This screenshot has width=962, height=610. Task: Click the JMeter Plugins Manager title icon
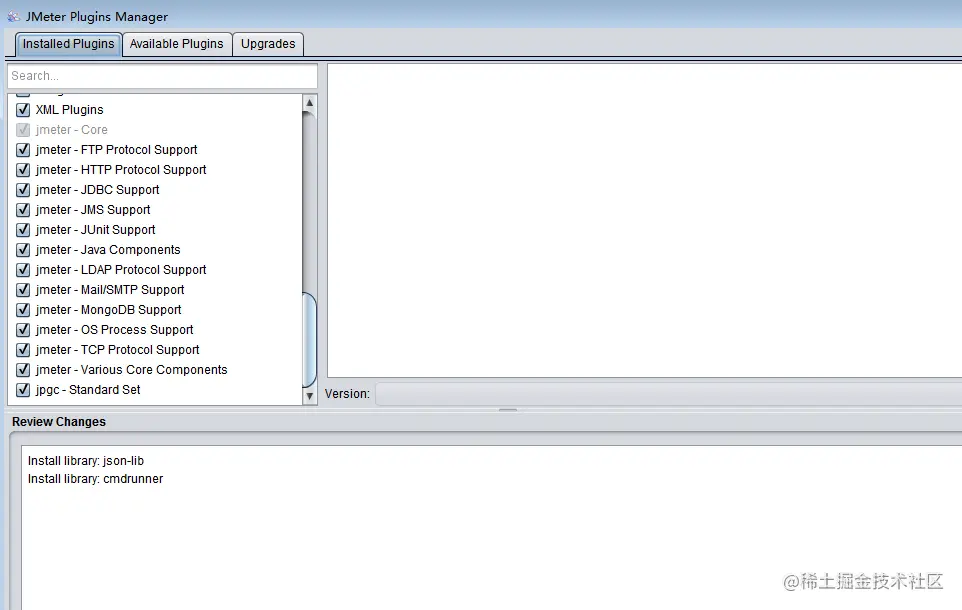[x=13, y=17]
